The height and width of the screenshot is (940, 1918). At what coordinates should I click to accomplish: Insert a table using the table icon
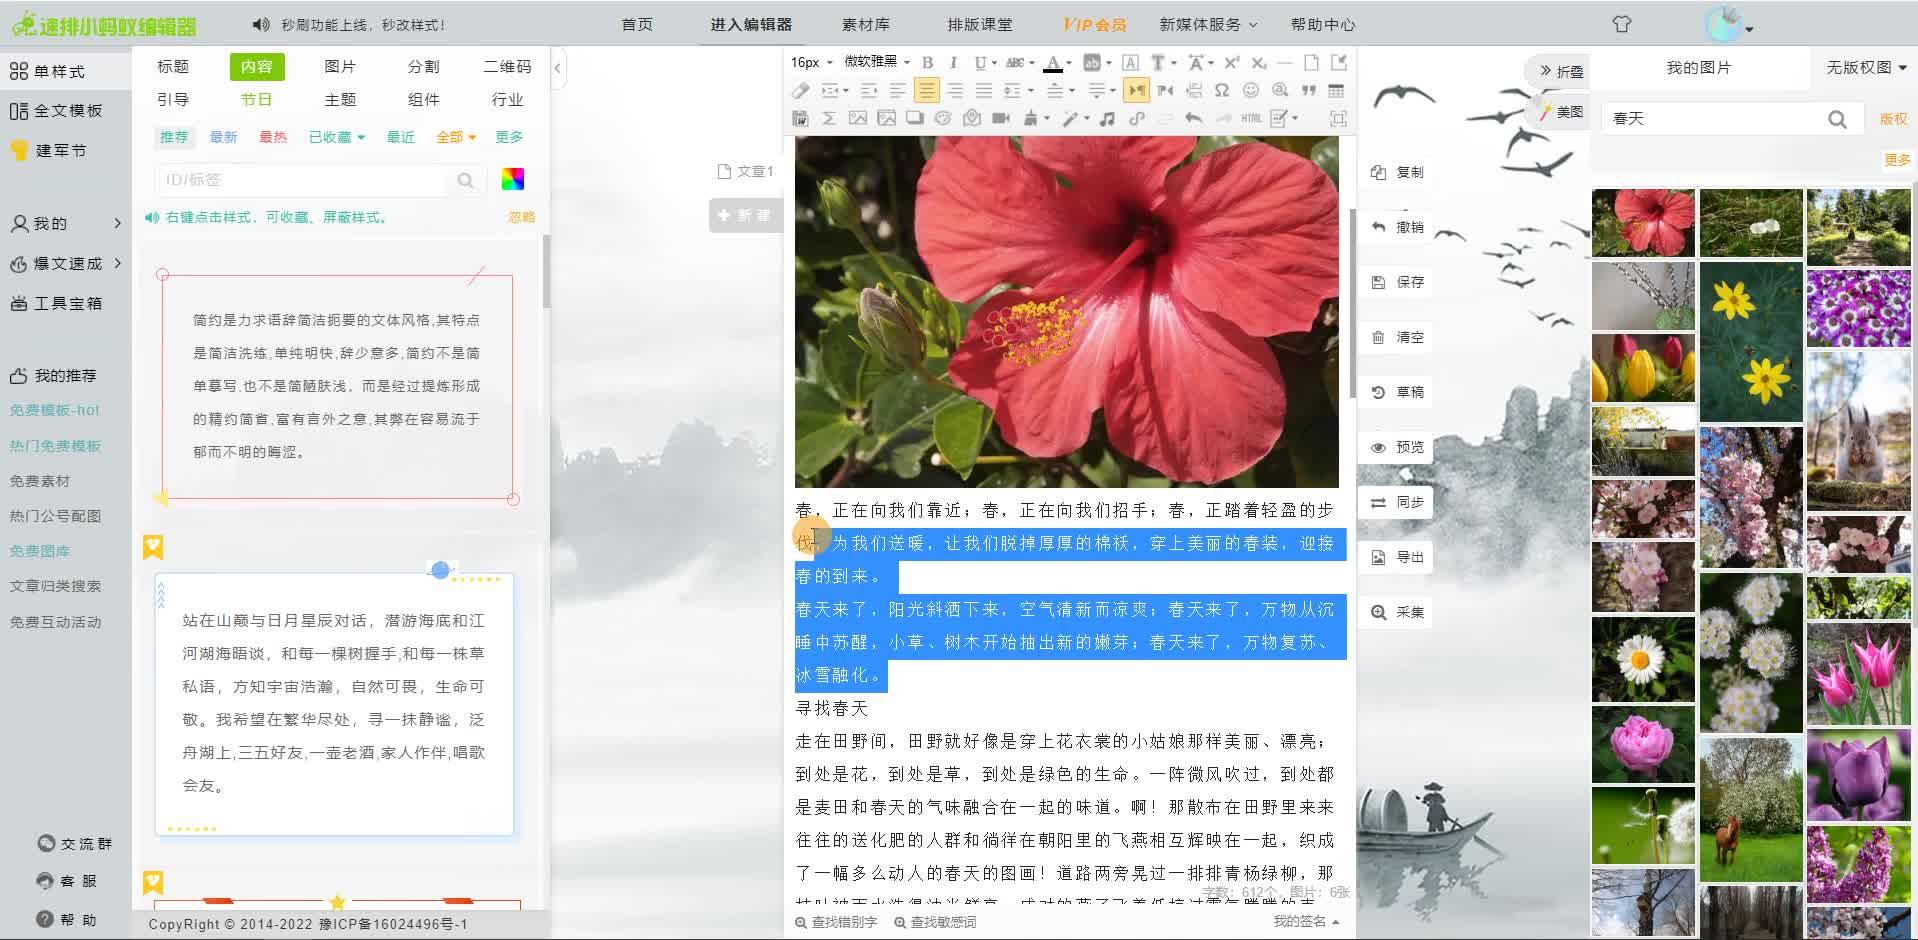(1336, 91)
